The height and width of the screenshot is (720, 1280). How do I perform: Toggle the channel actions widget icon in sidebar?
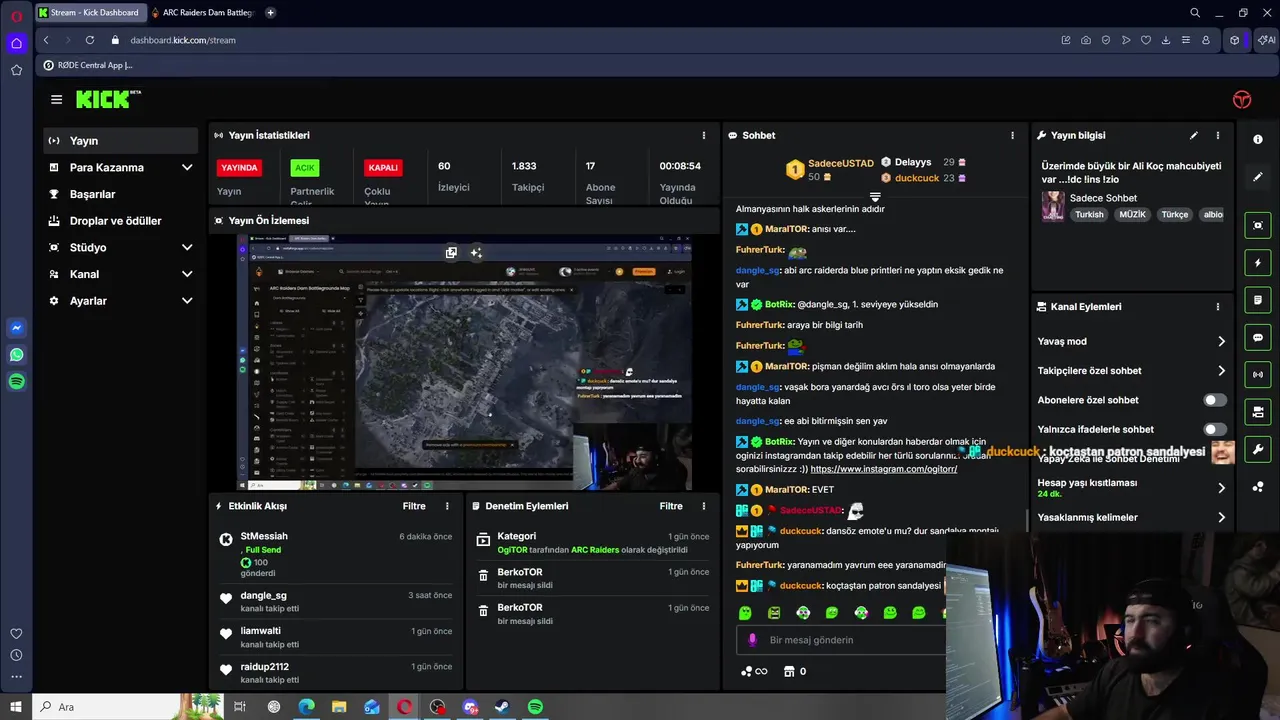(x=1258, y=411)
